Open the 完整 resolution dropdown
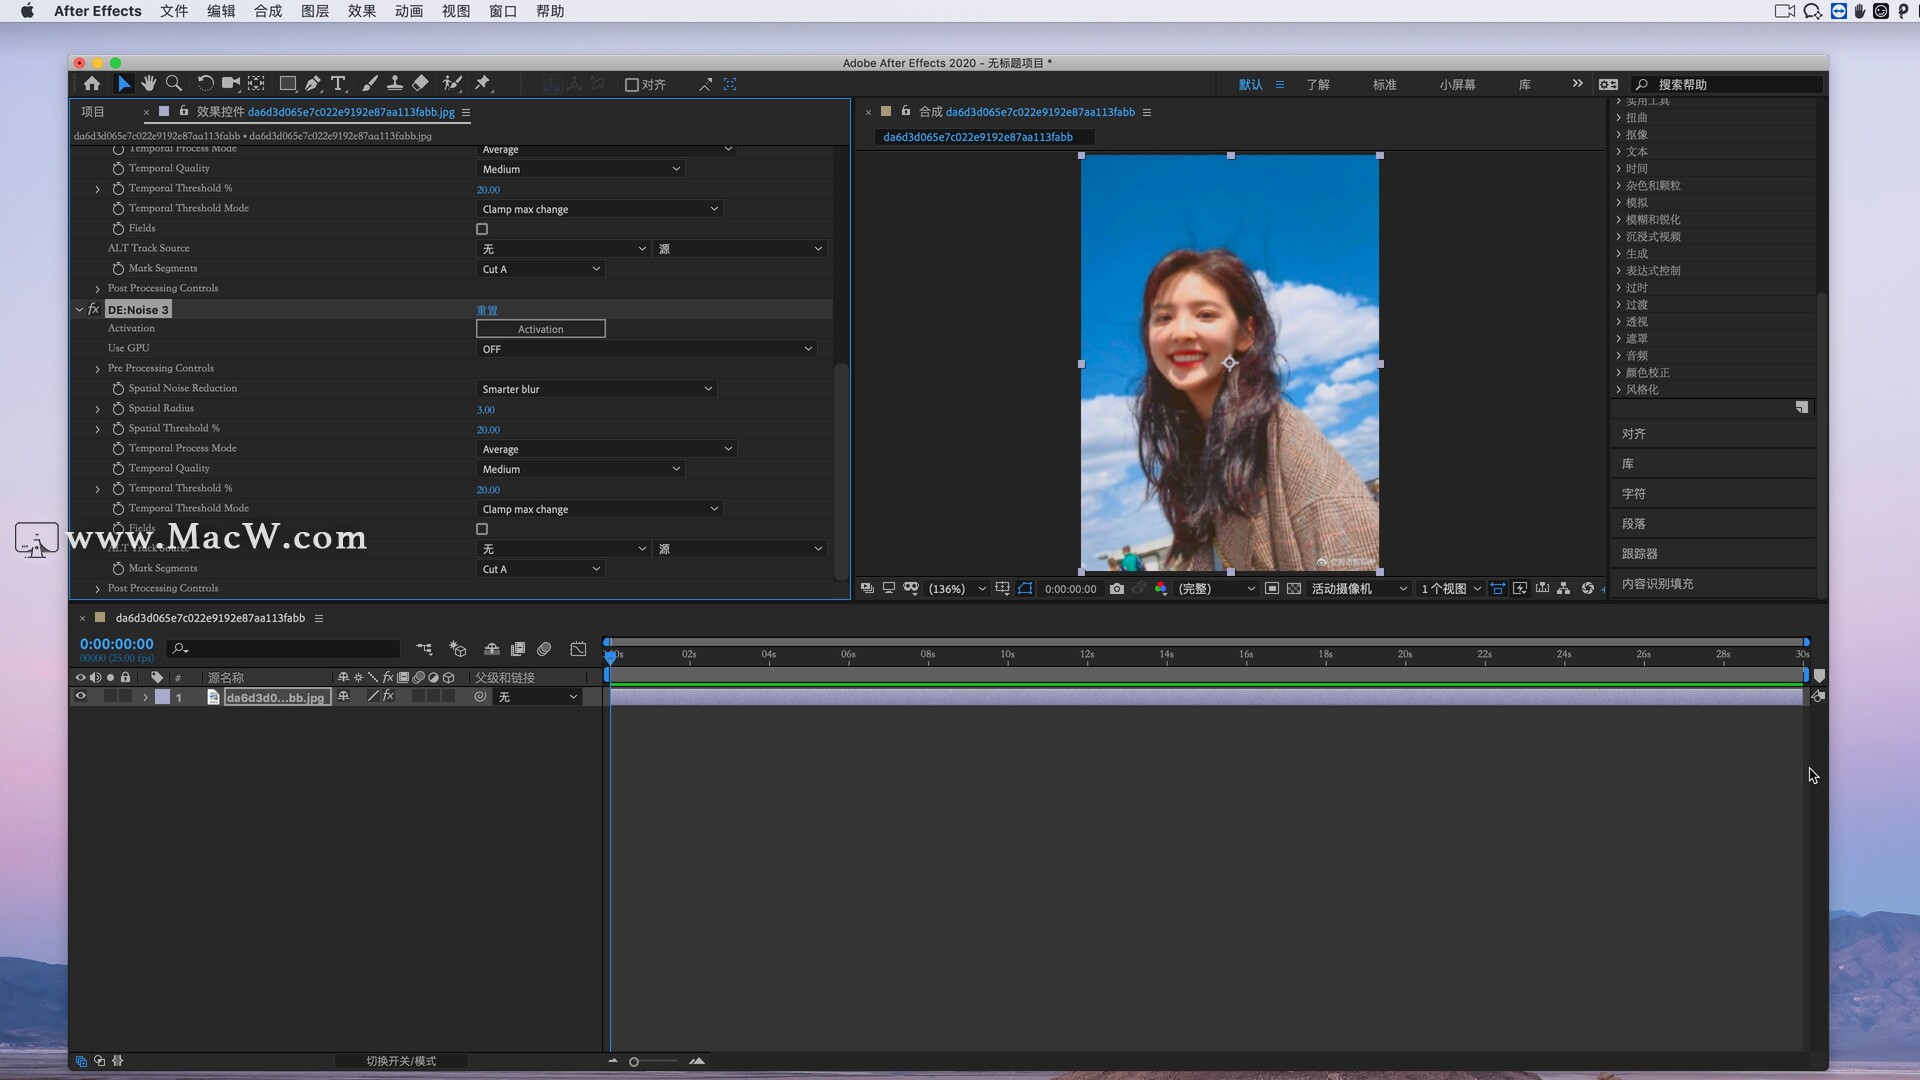This screenshot has height=1080, width=1920. (x=1216, y=589)
